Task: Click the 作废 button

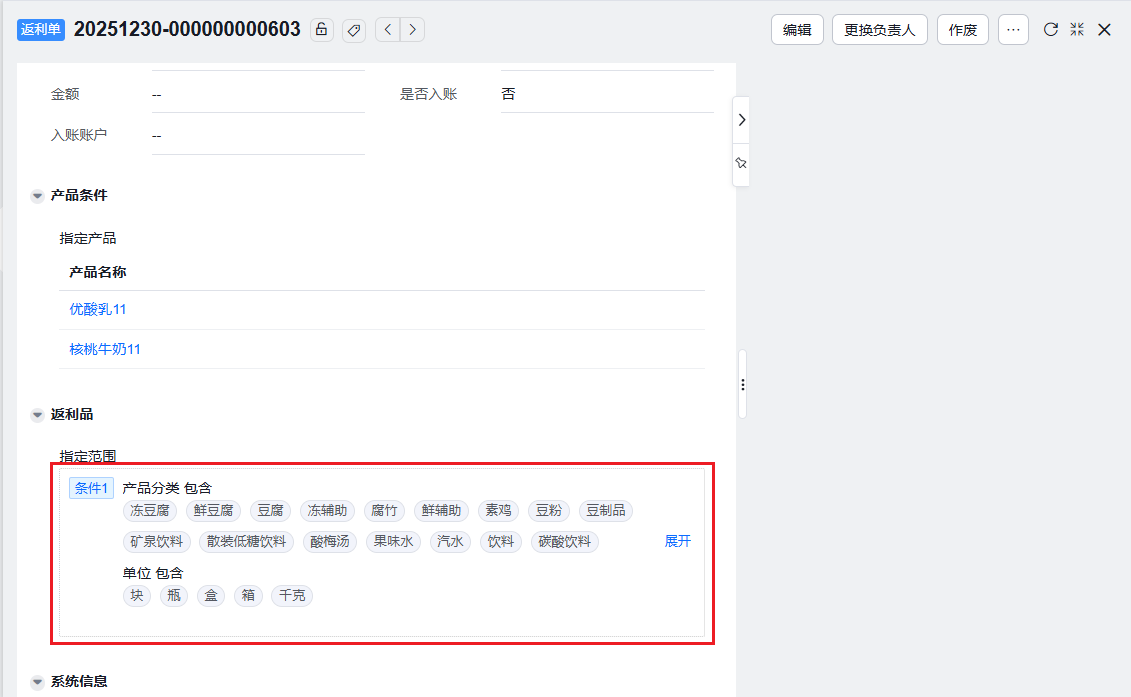Action: click(962, 30)
